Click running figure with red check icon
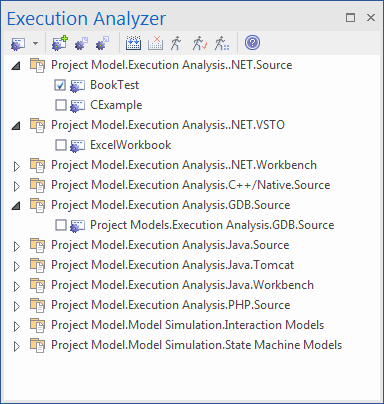Screen dimensions: 384x404 199,43
